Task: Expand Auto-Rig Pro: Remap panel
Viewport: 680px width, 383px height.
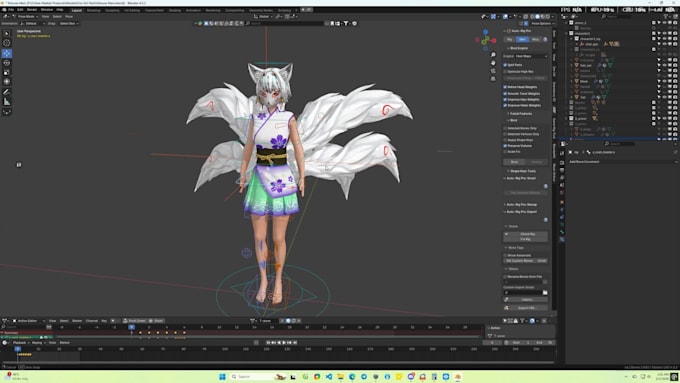Action: [521, 205]
